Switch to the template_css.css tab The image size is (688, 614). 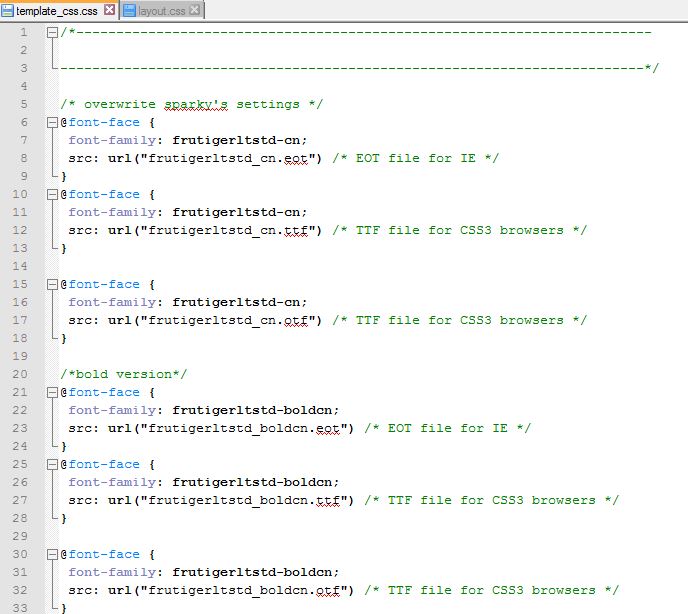[x=59, y=11]
